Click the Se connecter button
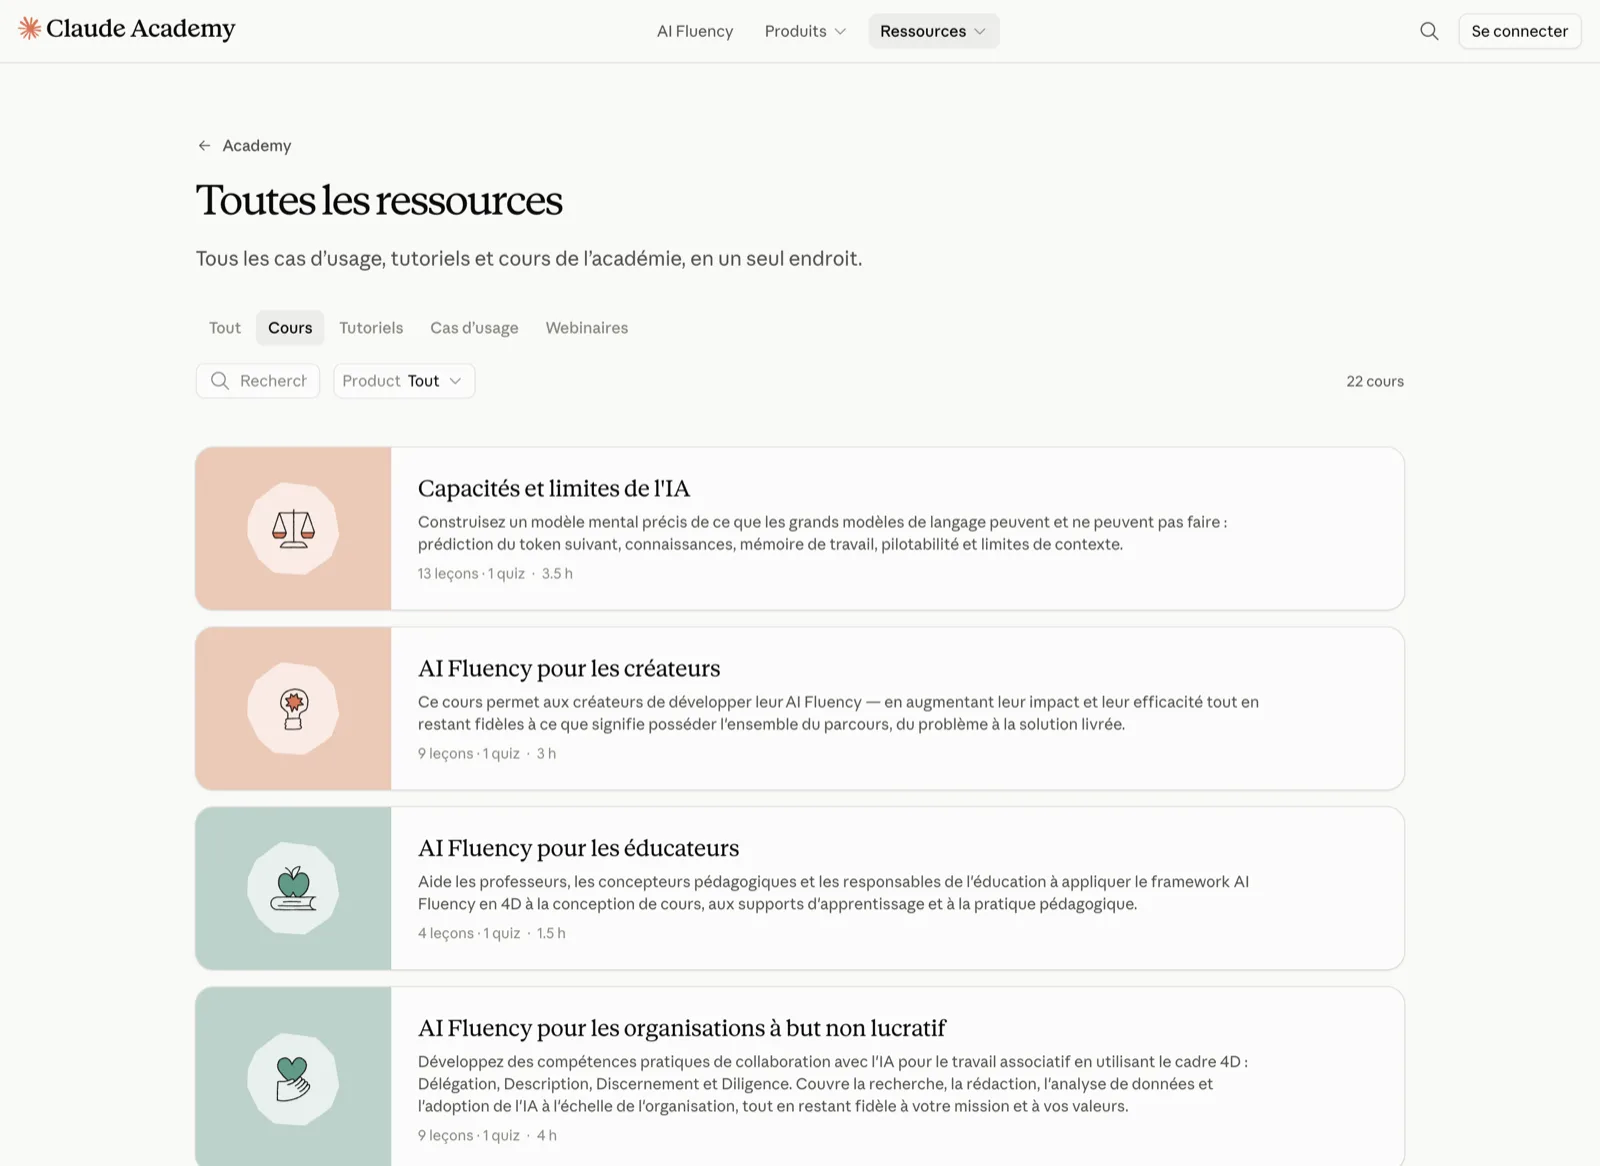The width and height of the screenshot is (1600, 1166). click(1519, 31)
